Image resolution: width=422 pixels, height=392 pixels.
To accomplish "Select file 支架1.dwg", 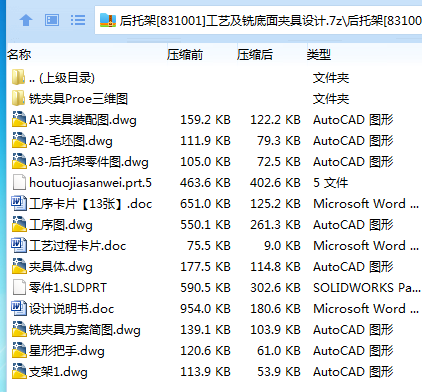I will (58, 372).
